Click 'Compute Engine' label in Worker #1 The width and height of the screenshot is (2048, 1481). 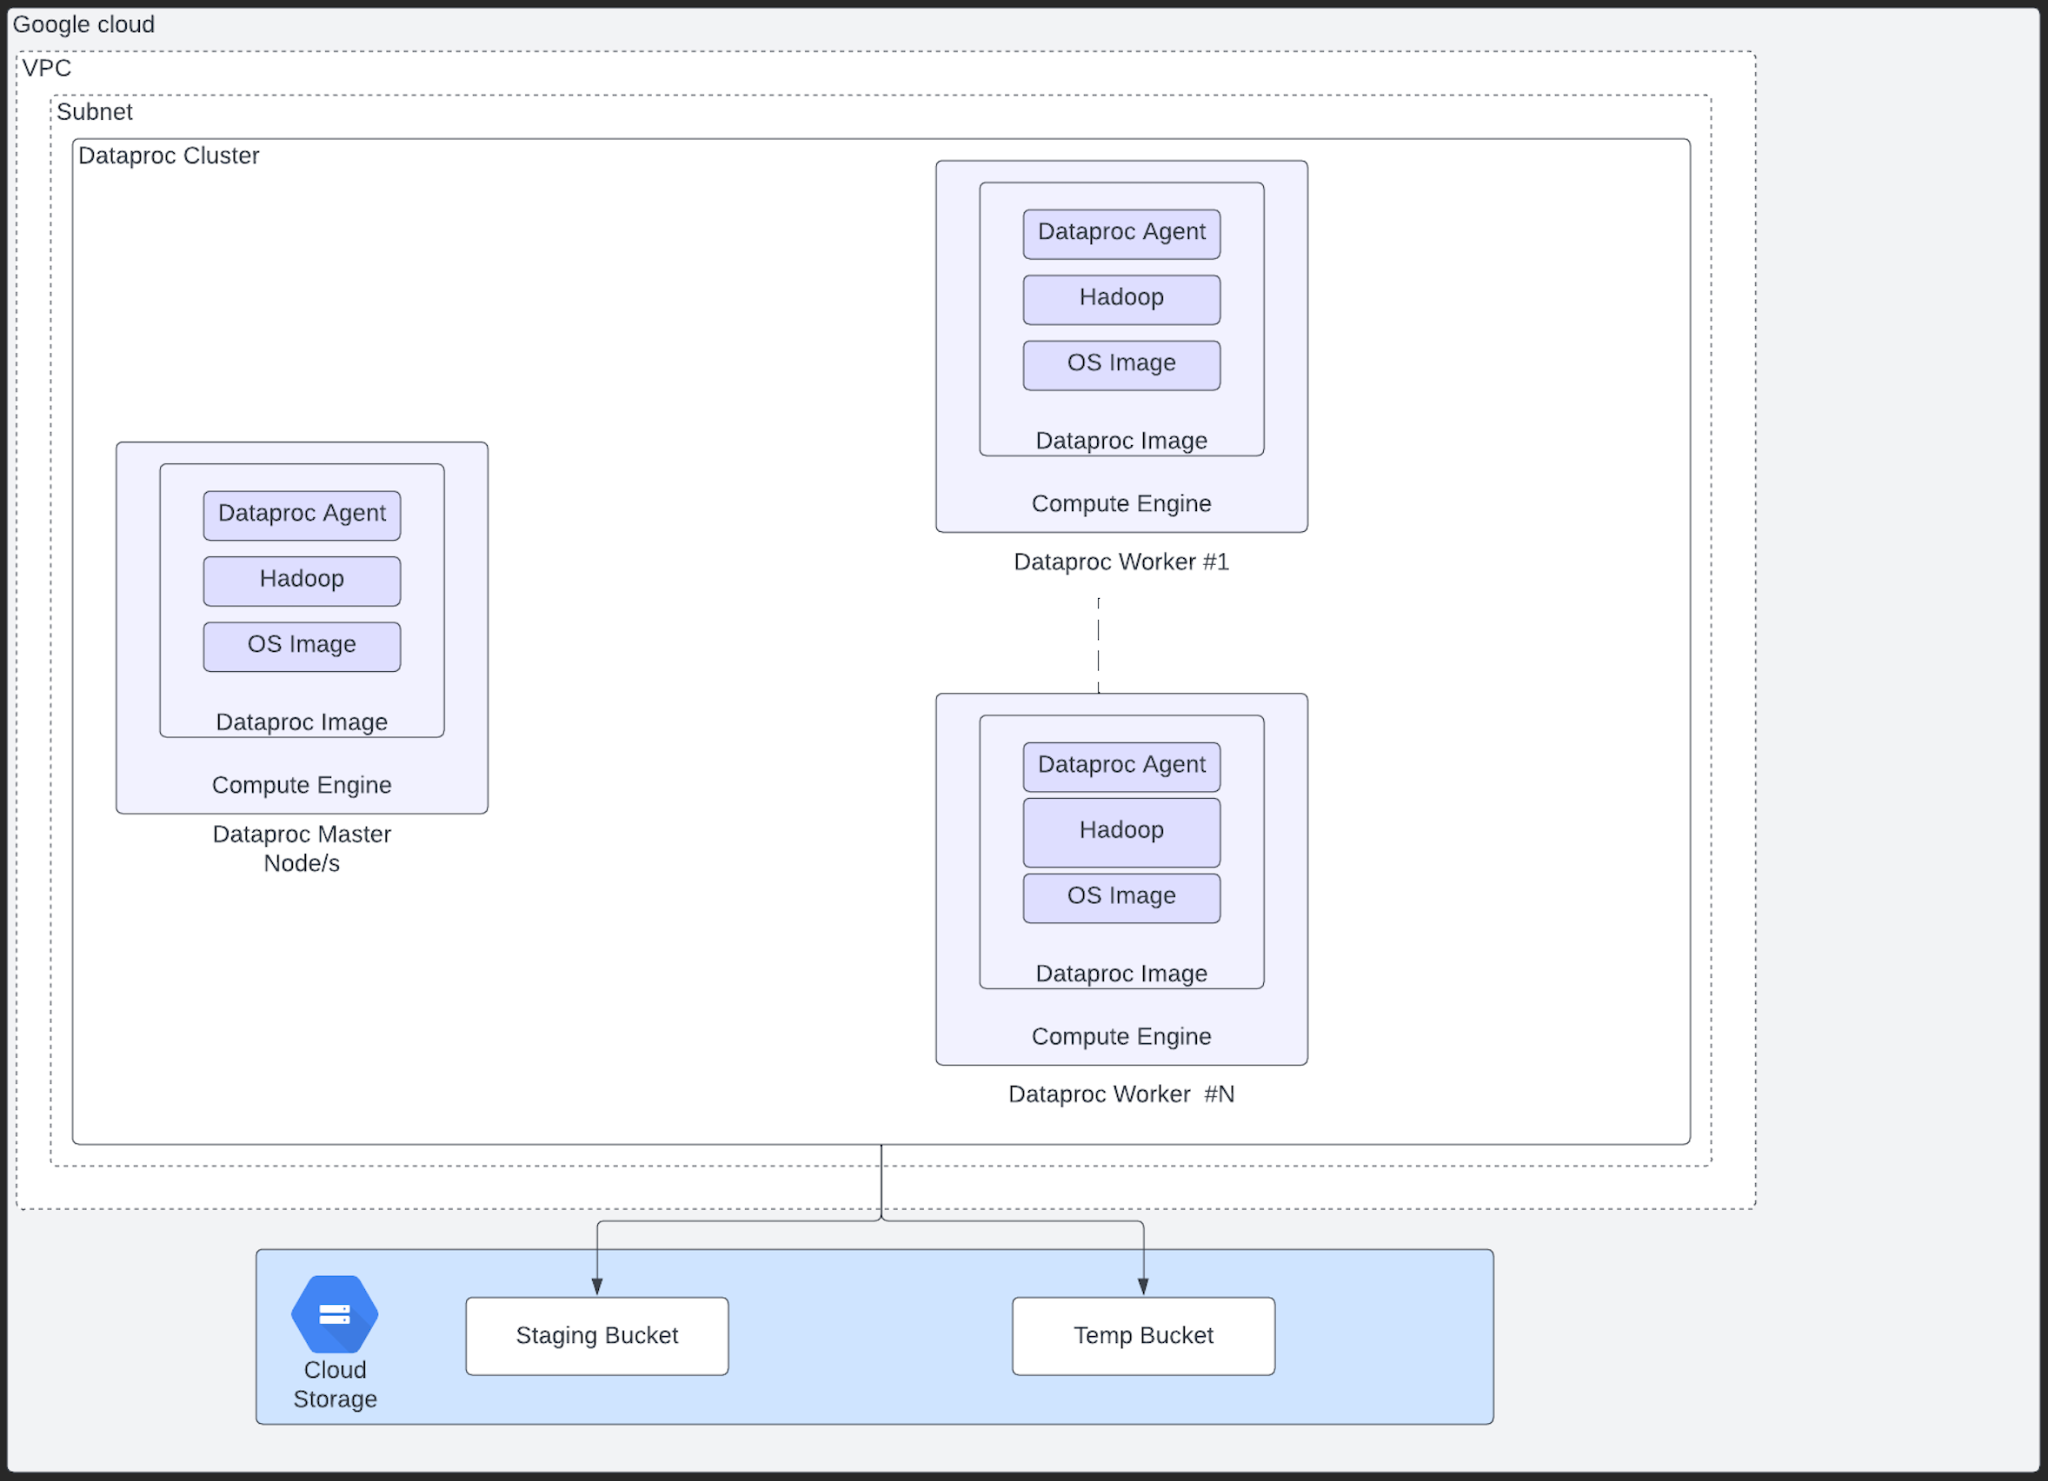(1122, 504)
